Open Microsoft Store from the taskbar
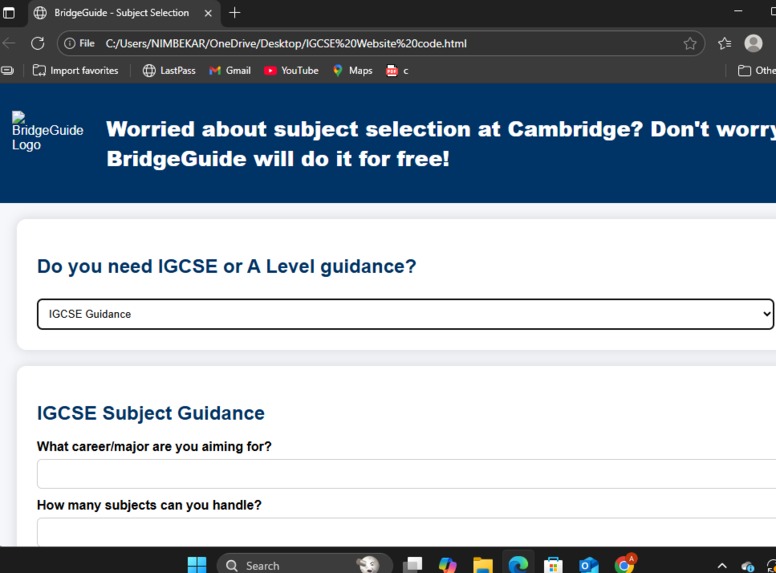Viewport: 776px width, 573px height. [x=553, y=565]
